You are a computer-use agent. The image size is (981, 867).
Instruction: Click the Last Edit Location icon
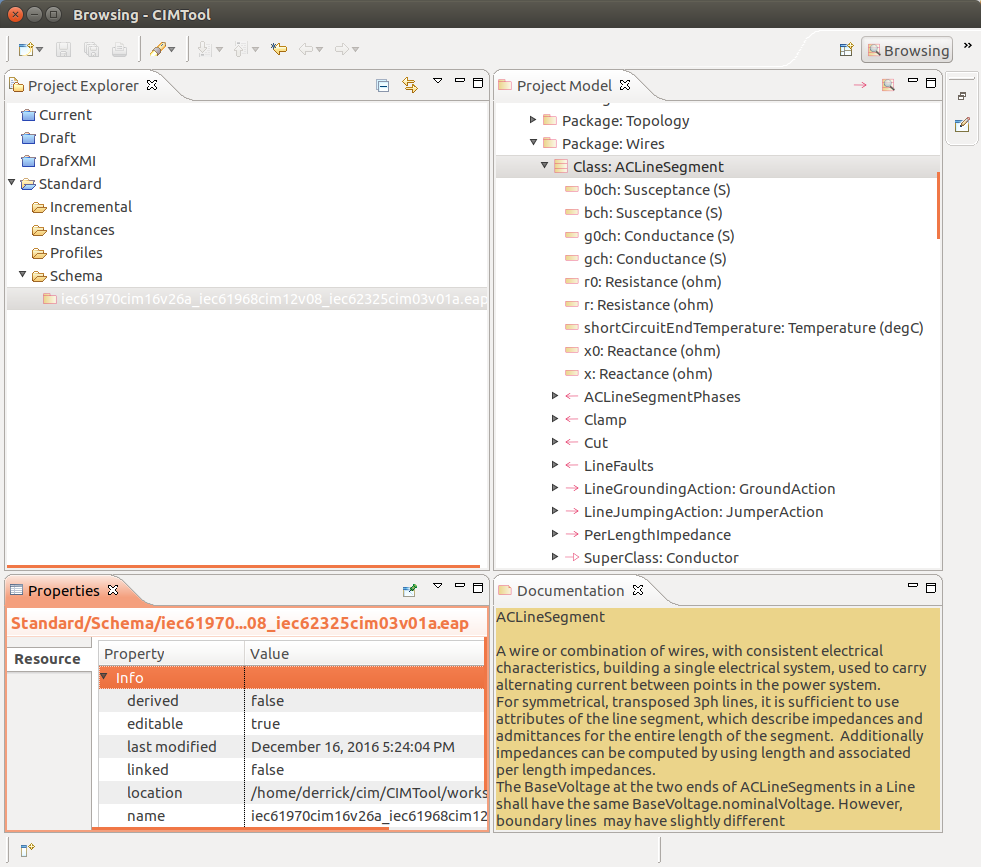point(279,49)
